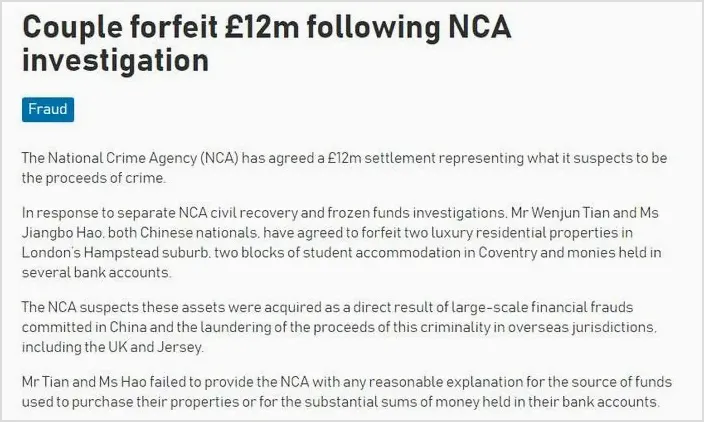The image size is (704, 422).
Task: Click the word 'investigation' in the headline
Action: [x=115, y=61]
